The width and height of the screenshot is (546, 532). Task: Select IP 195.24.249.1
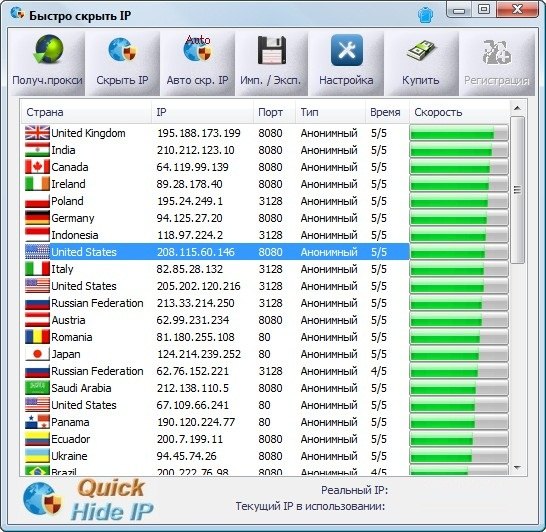pyautogui.click(x=190, y=201)
